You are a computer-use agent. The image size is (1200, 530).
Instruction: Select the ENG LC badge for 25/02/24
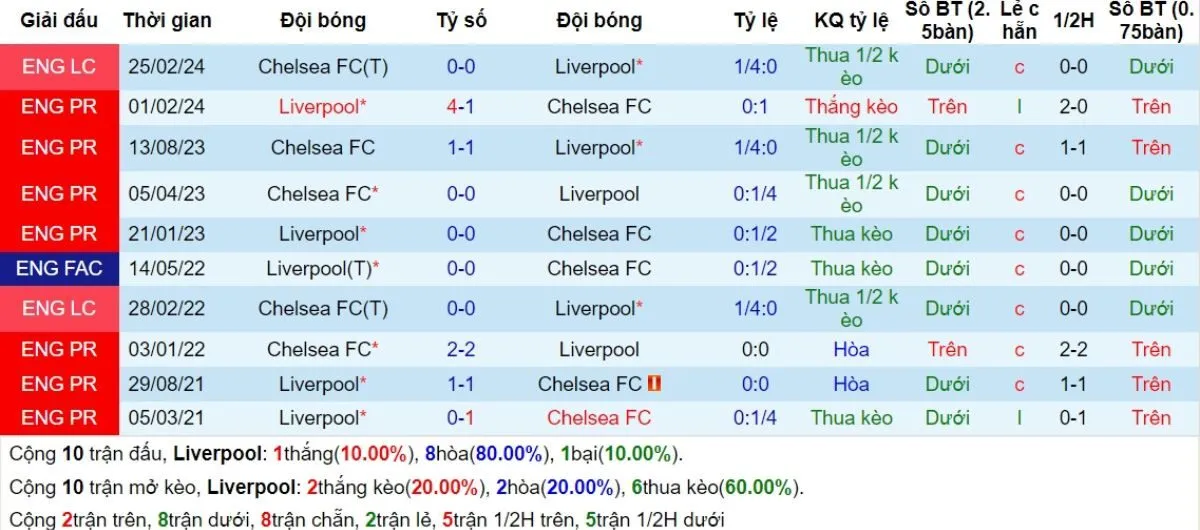pos(58,67)
